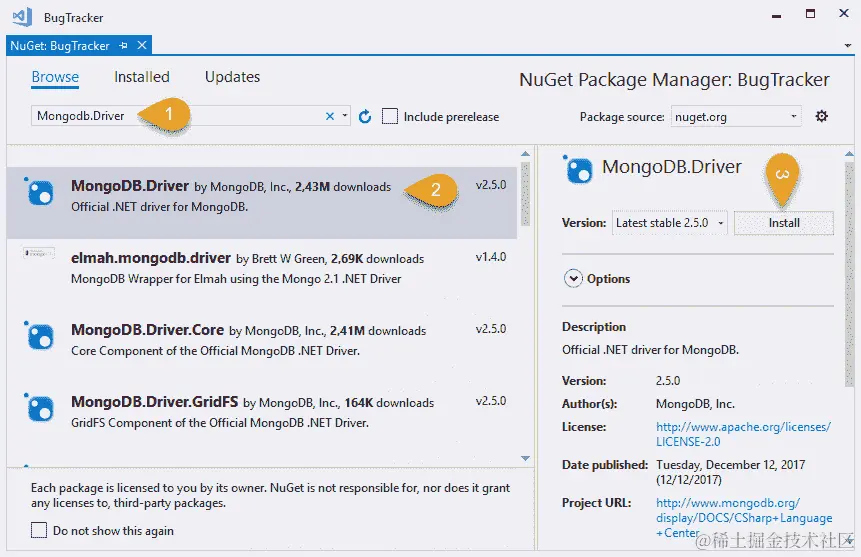The image size is (861, 557).
Task: Close the NuGet: BugTracker tab
Action: click(x=142, y=45)
